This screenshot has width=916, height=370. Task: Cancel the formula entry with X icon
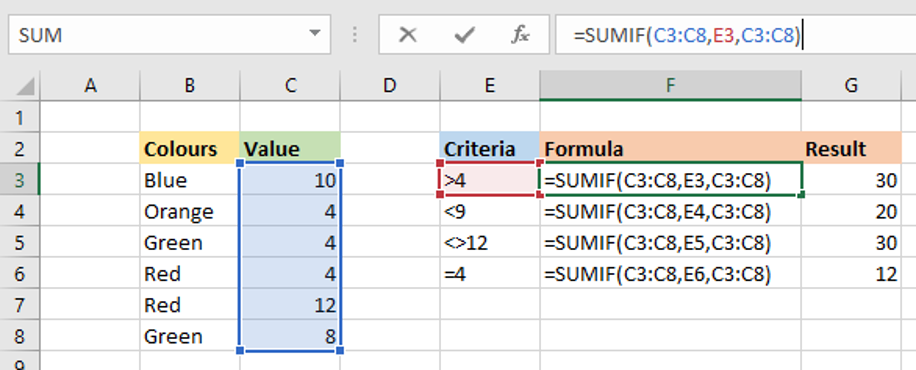coord(407,35)
